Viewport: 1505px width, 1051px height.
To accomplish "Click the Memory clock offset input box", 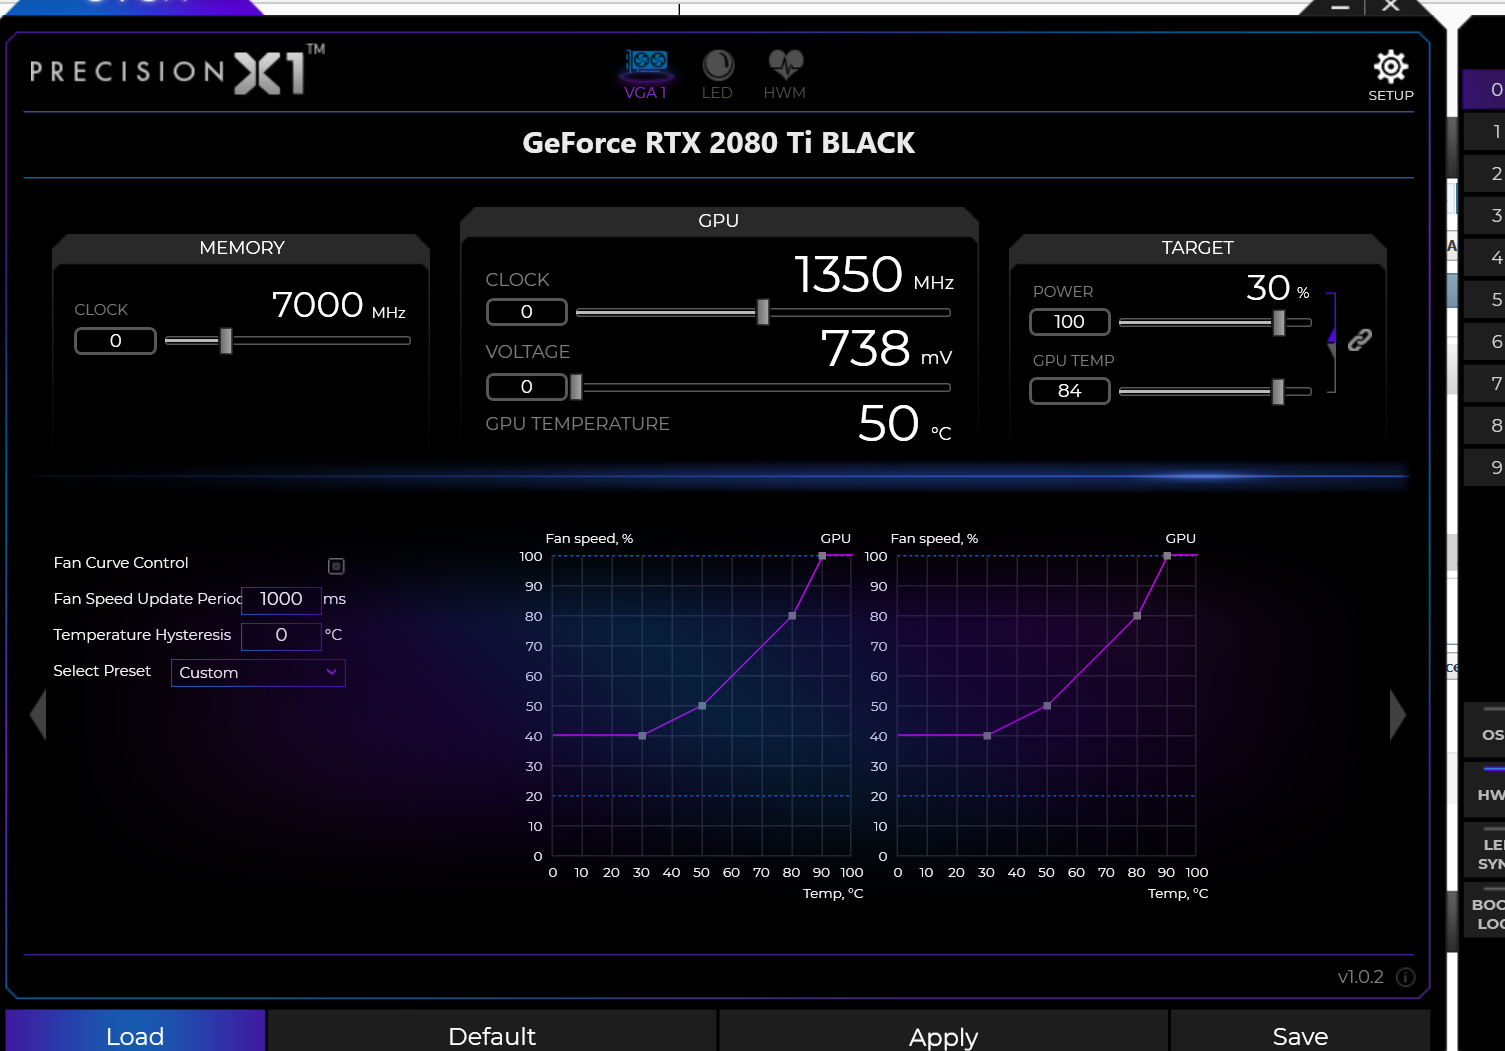I will [x=115, y=341].
